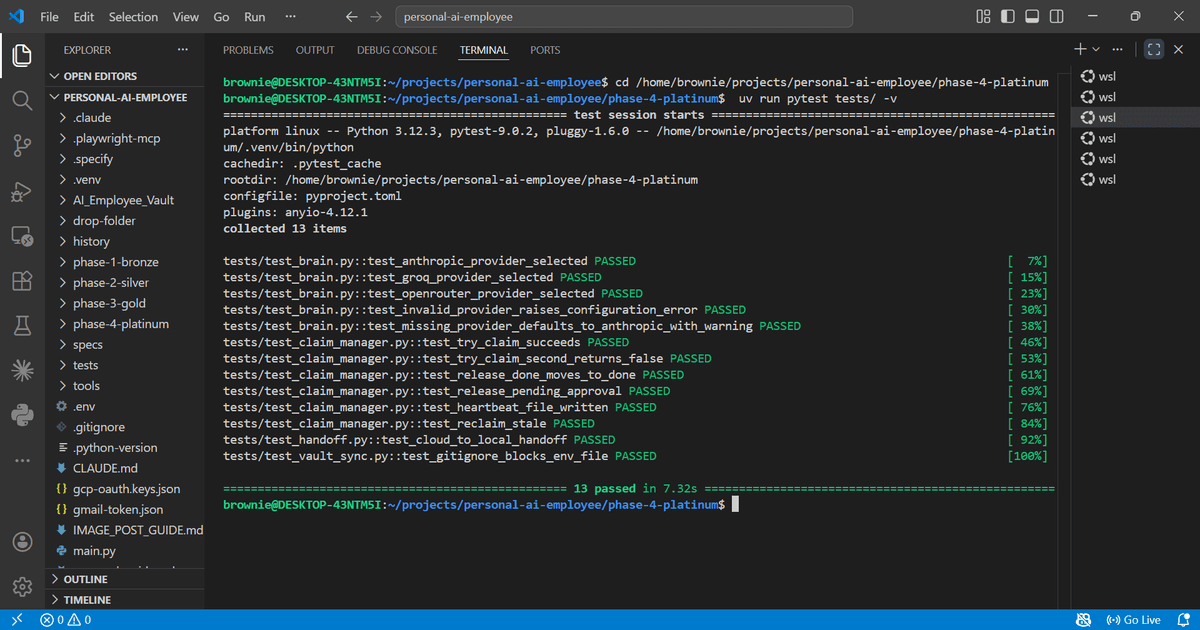Open the terminal profile dropdown chevron
1200x630 pixels.
pyautogui.click(x=1094, y=48)
